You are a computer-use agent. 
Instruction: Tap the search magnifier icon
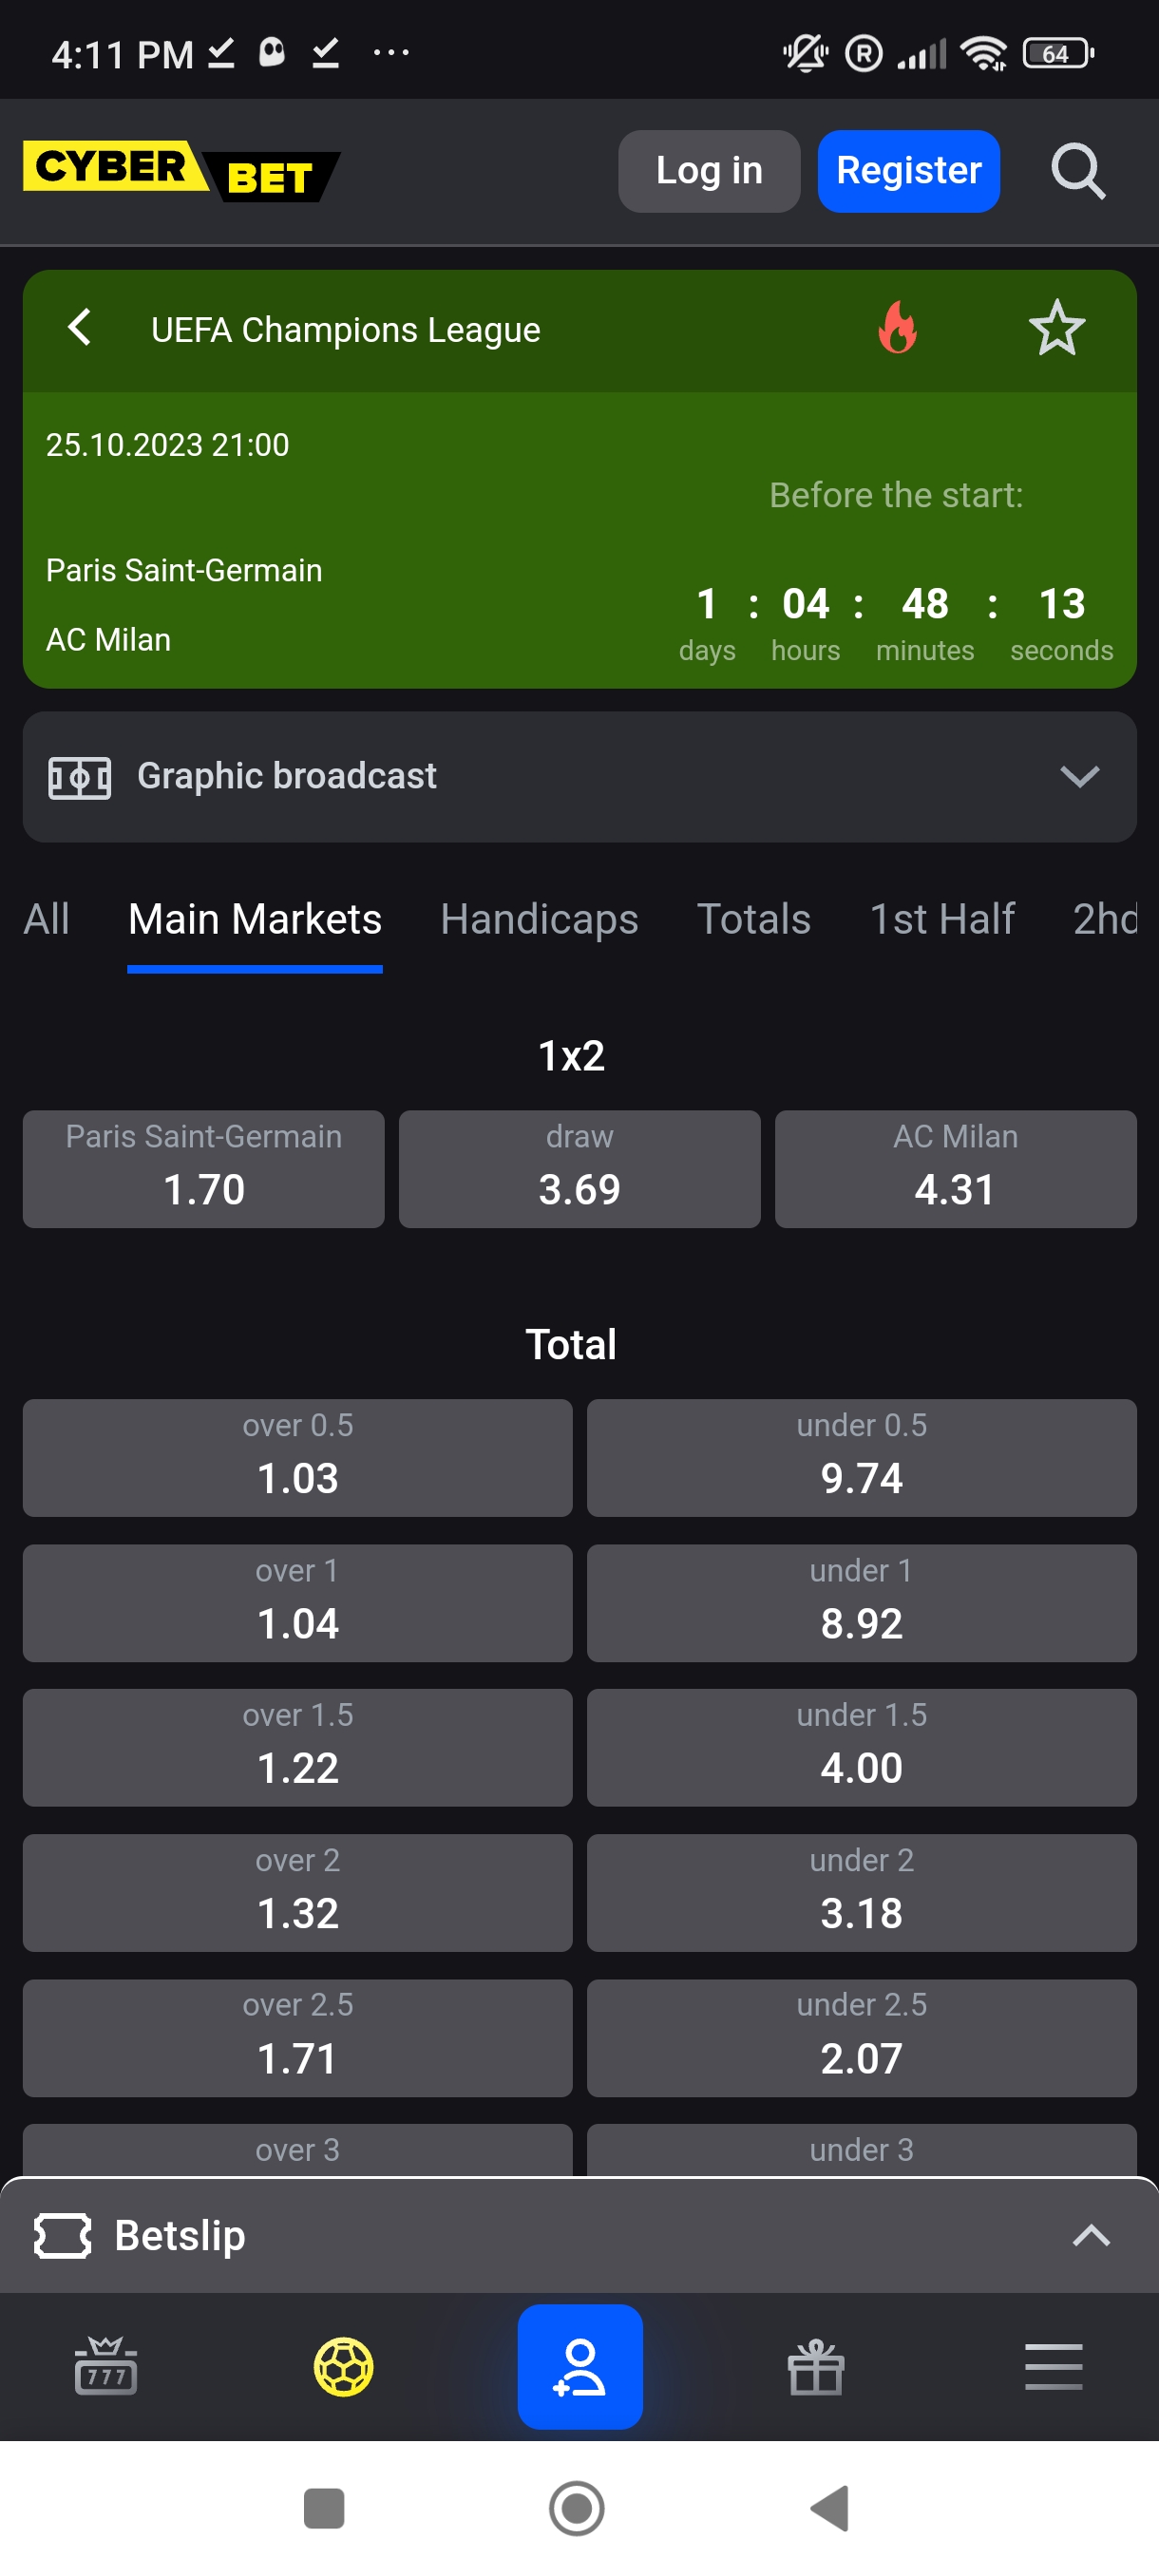[1077, 171]
